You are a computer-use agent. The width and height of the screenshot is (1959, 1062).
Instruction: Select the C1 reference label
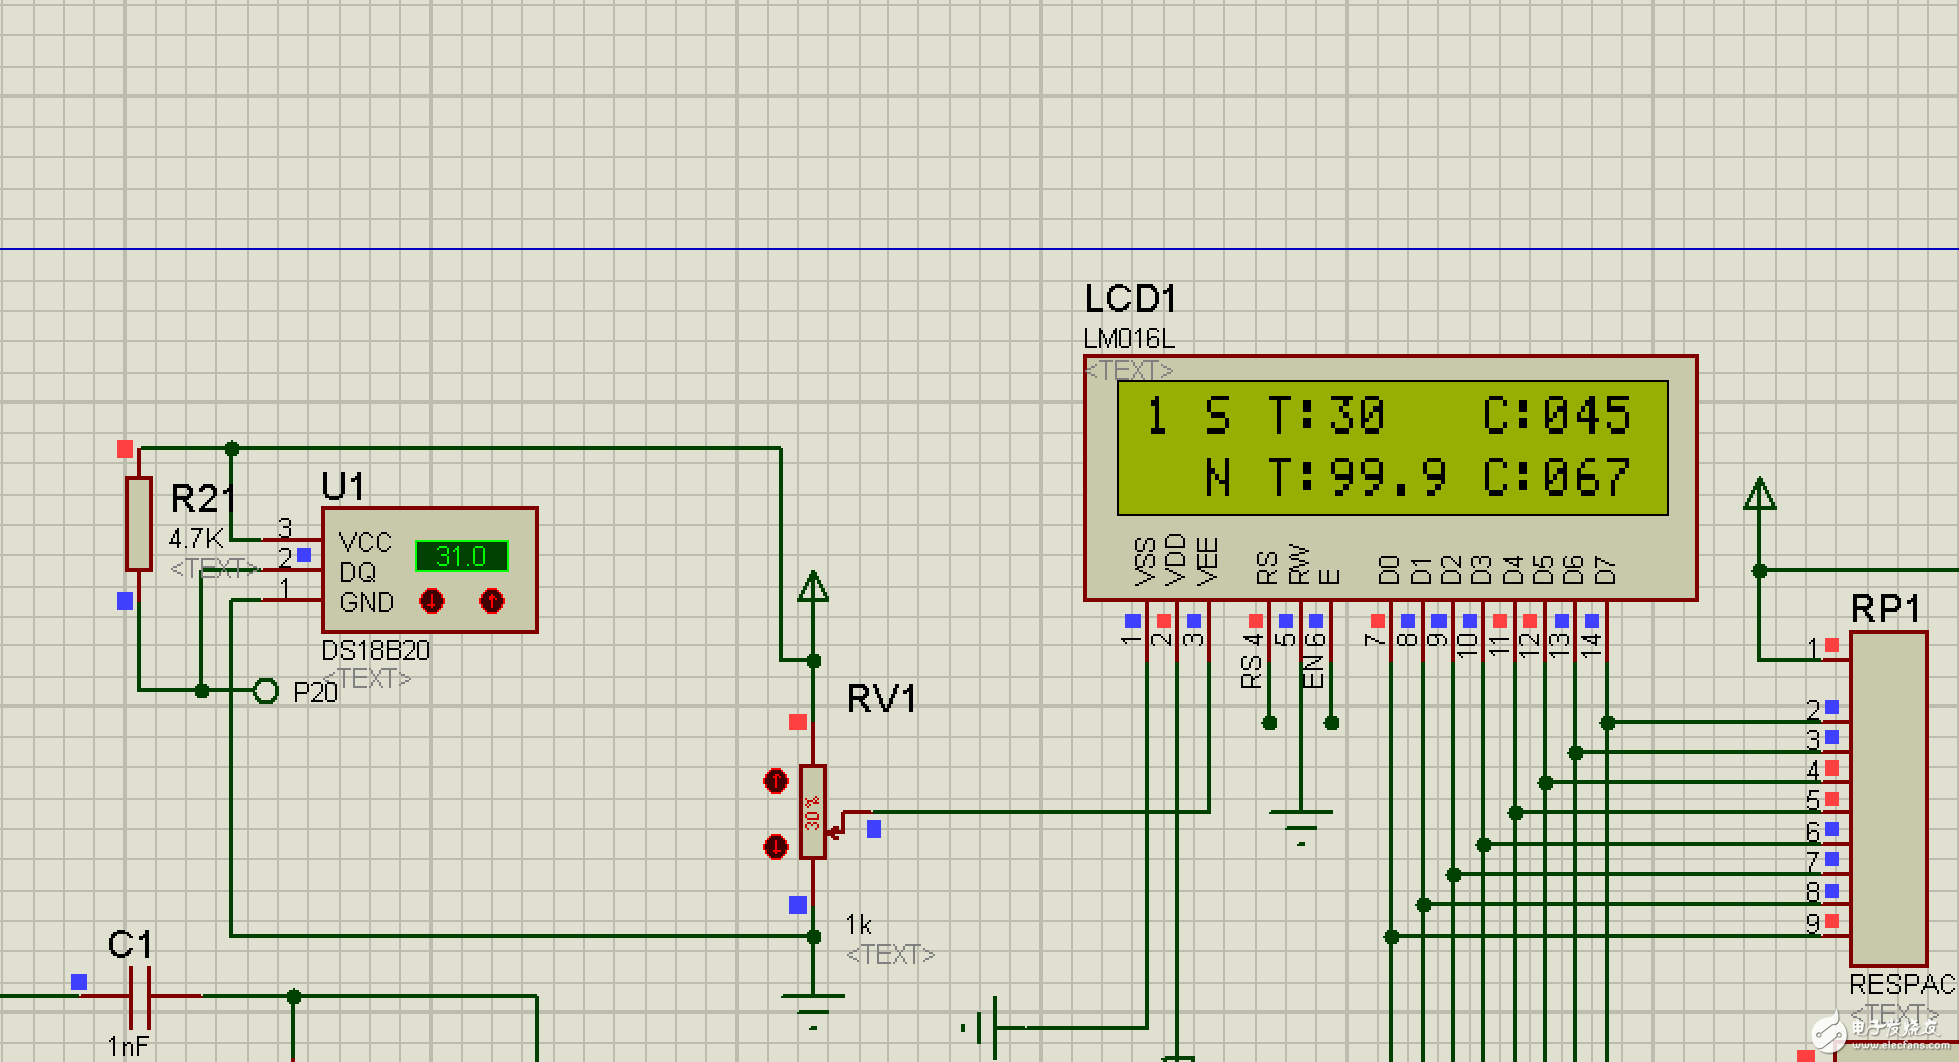[x=130, y=944]
